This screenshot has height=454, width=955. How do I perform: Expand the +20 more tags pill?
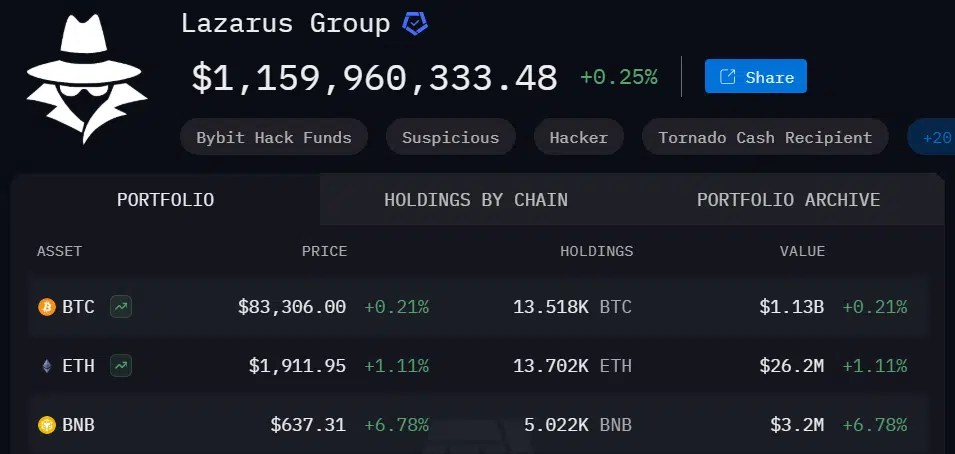[932, 137]
